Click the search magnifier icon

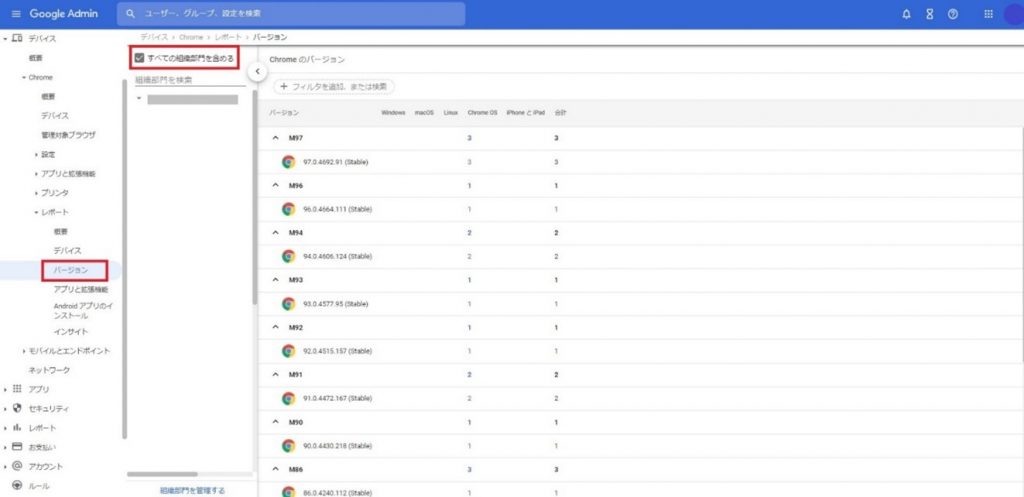click(131, 14)
